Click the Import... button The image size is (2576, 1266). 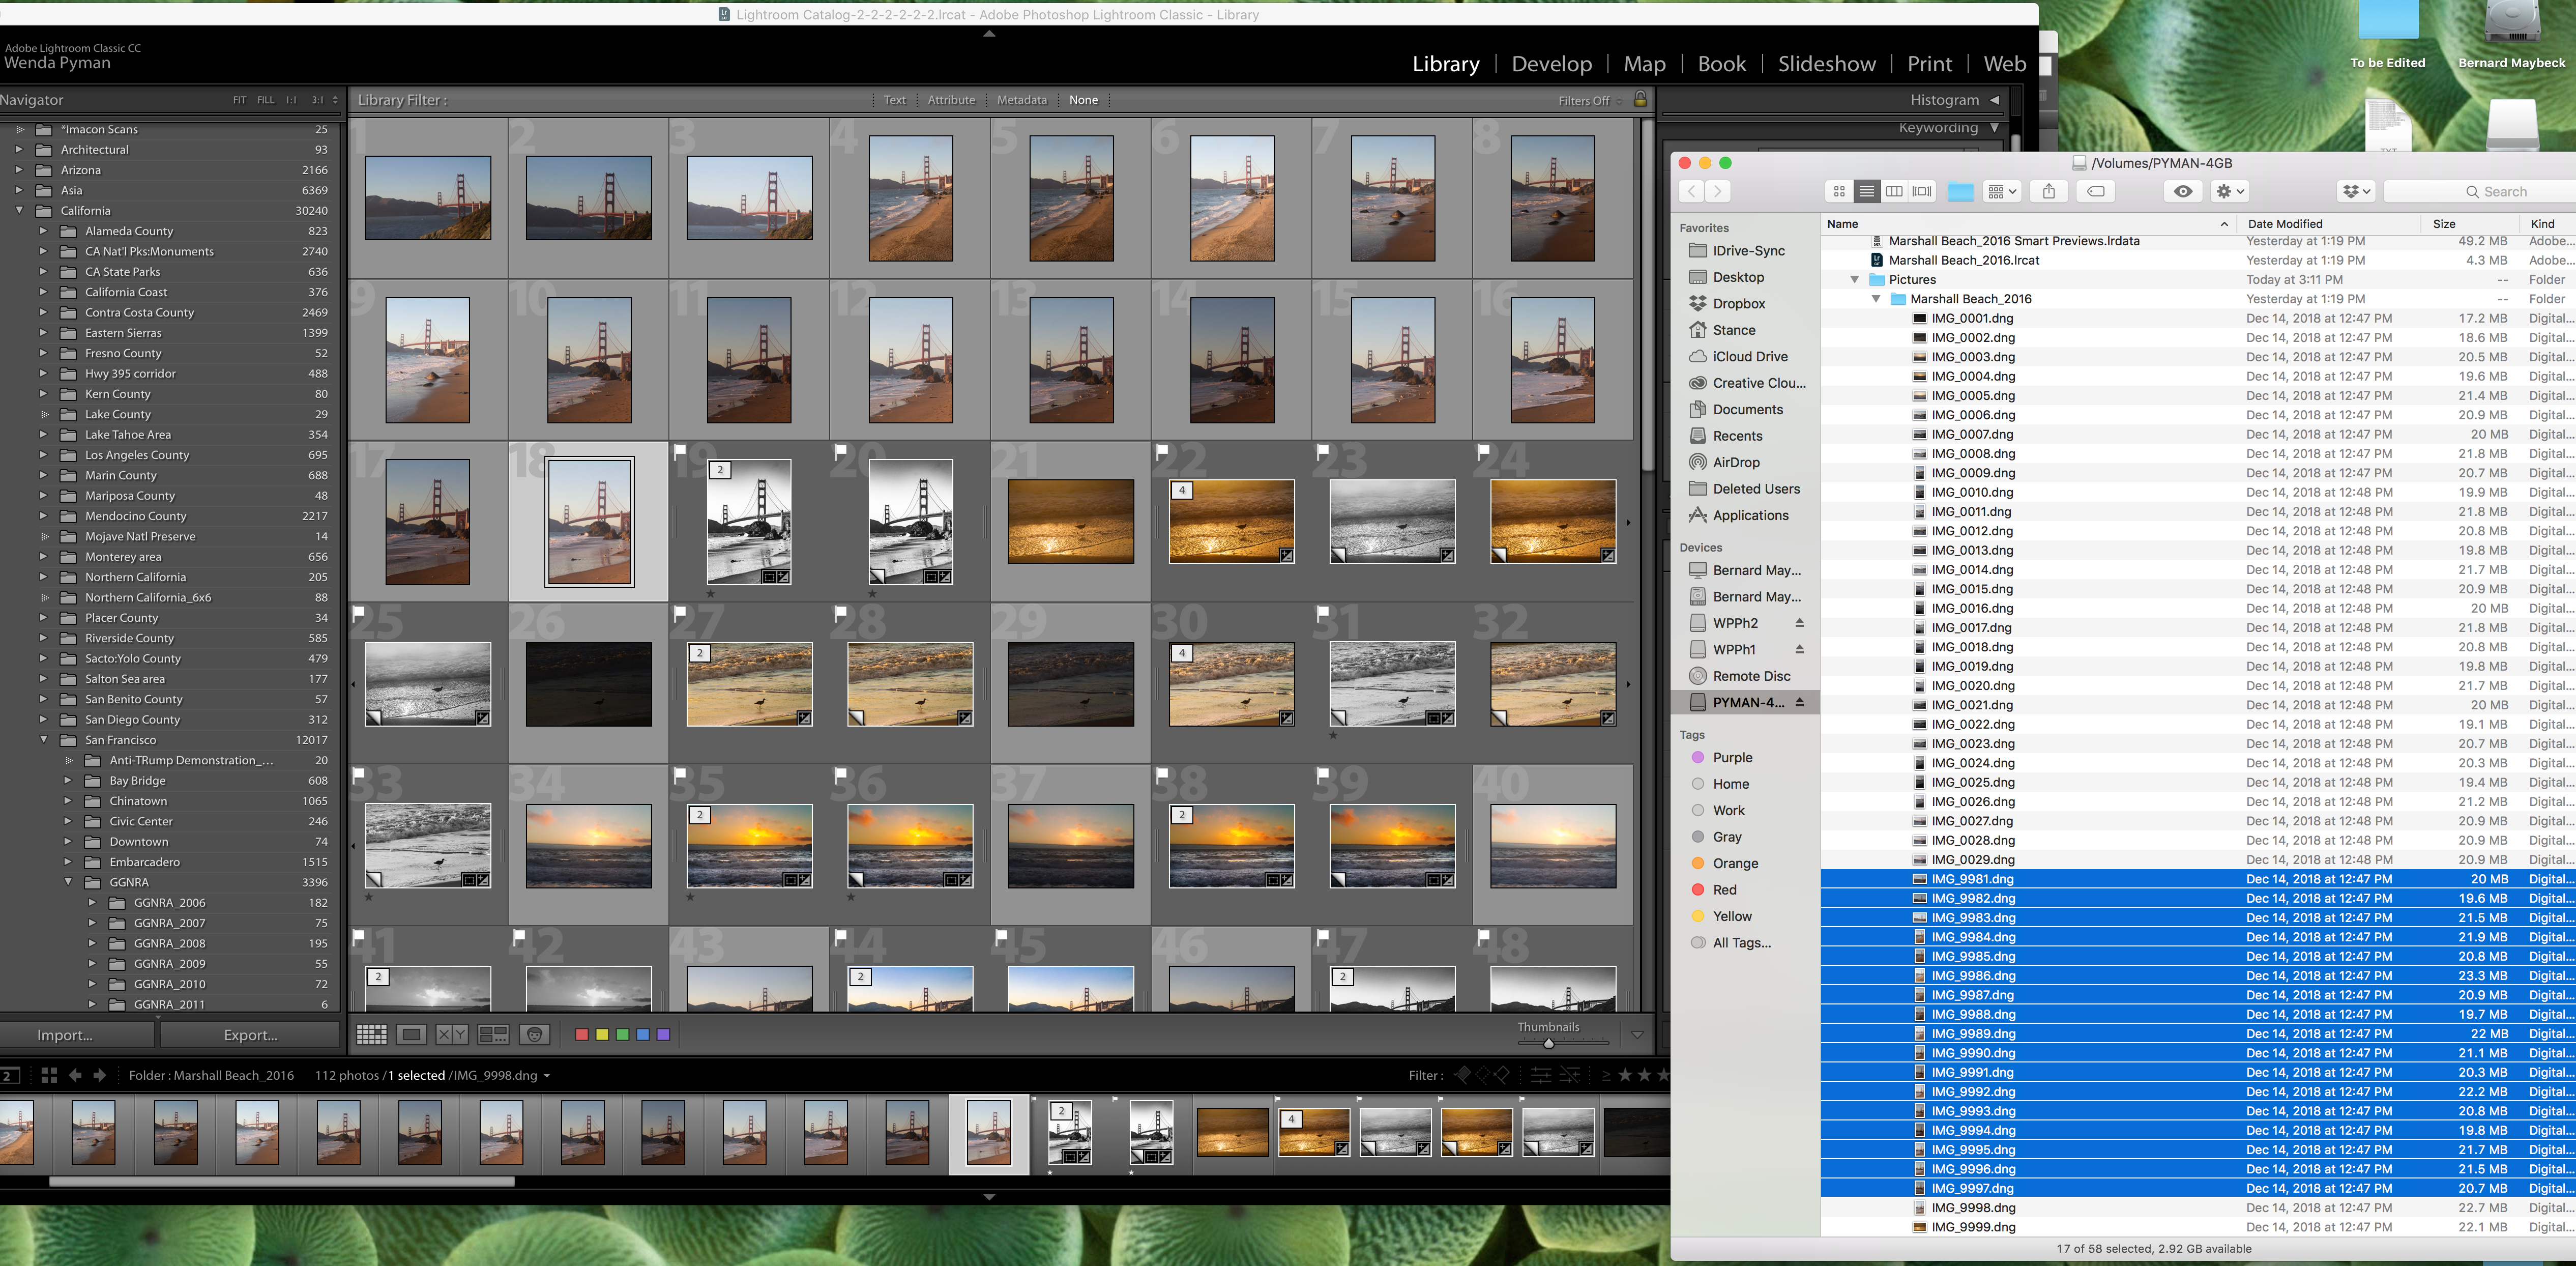point(65,1035)
